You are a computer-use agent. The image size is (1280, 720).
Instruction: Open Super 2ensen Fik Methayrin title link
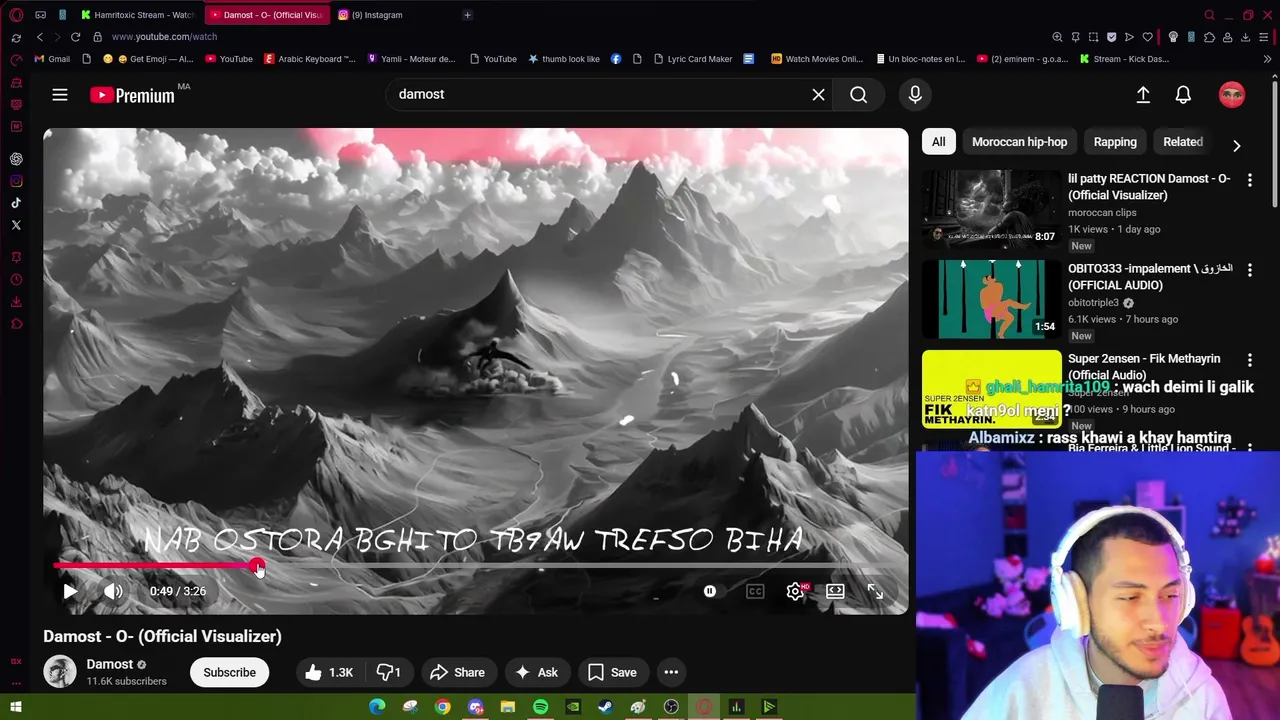pyautogui.click(x=1144, y=367)
